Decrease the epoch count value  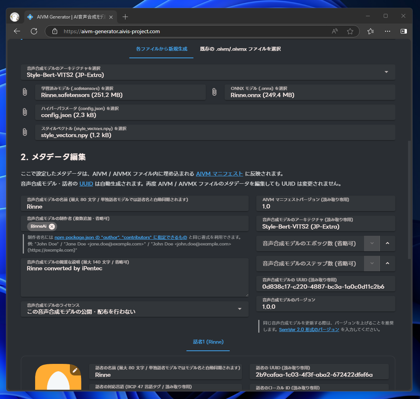point(372,244)
